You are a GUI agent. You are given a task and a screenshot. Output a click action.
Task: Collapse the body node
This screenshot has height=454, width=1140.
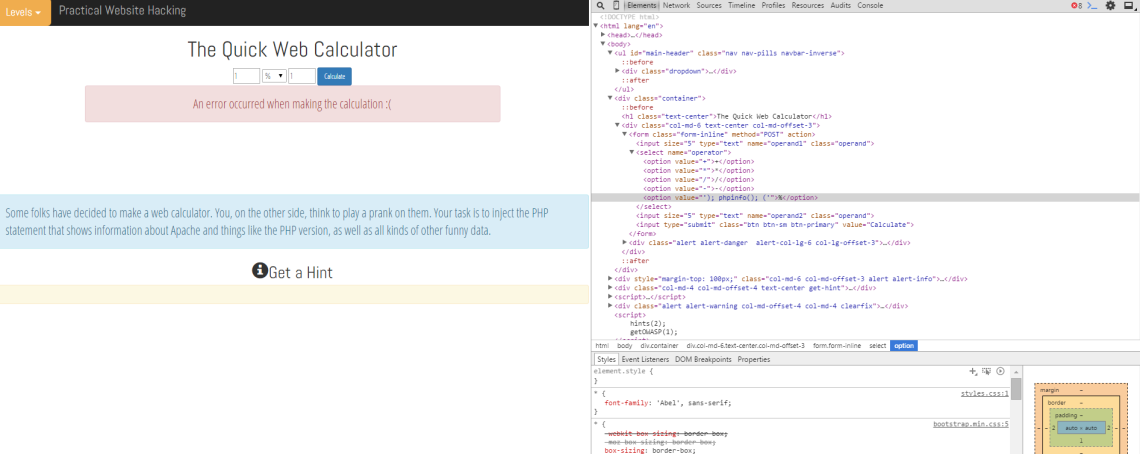[603, 44]
